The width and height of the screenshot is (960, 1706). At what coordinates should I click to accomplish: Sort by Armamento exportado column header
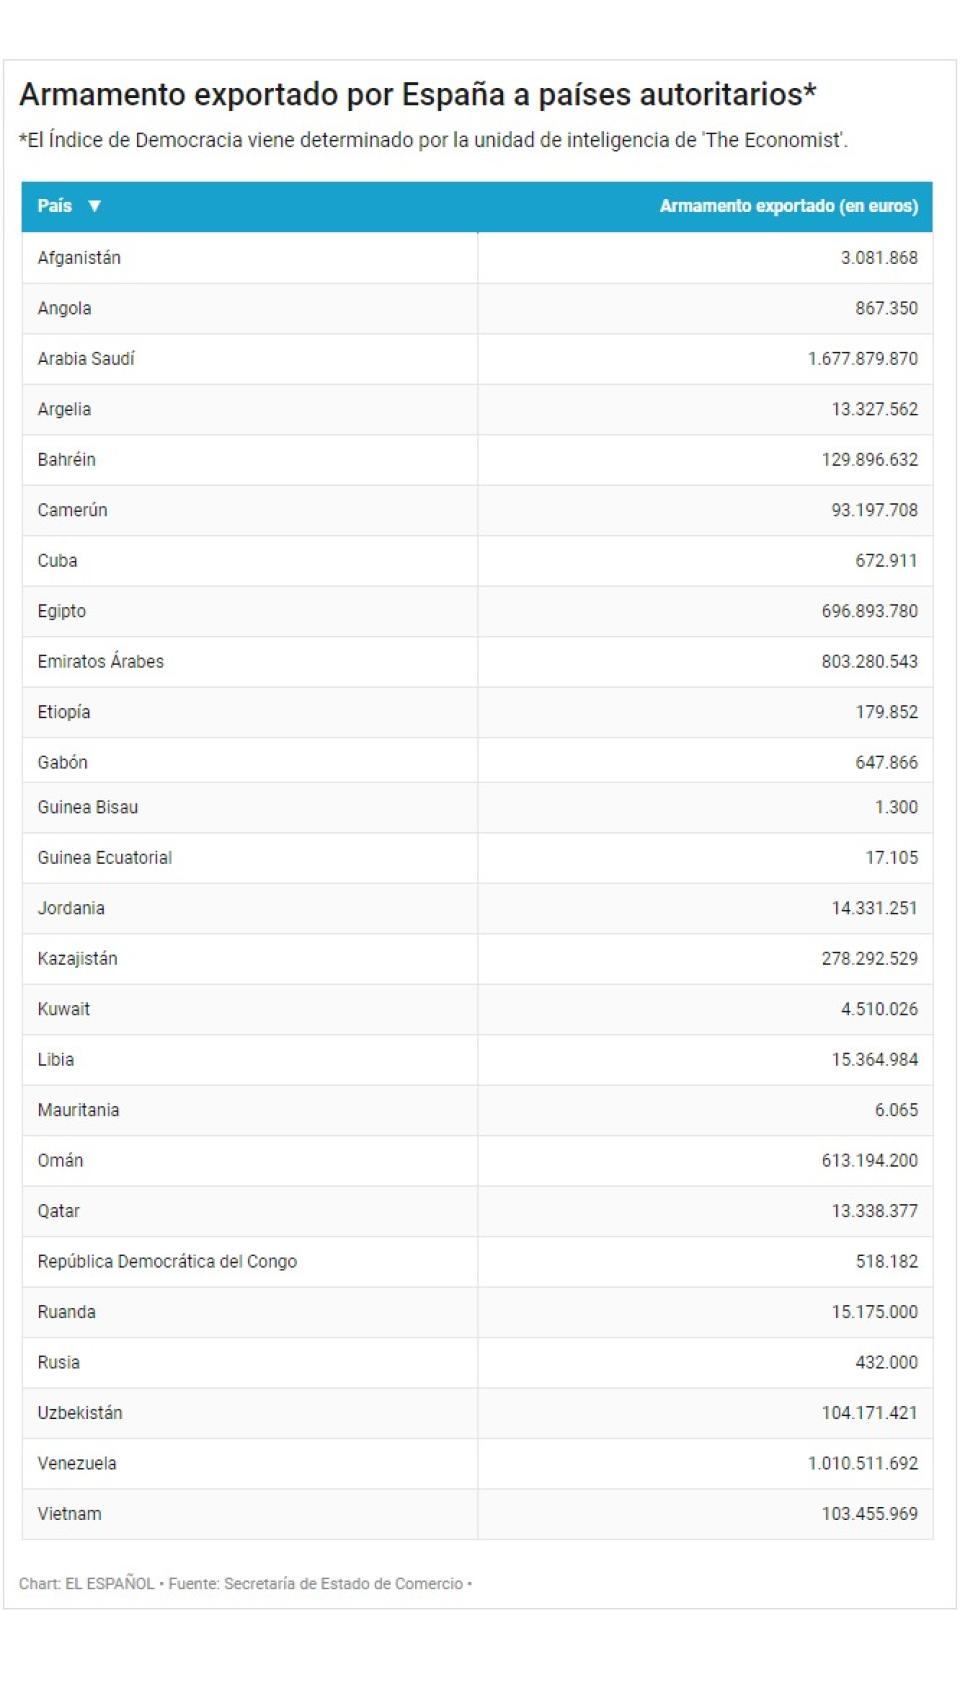(788, 206)
